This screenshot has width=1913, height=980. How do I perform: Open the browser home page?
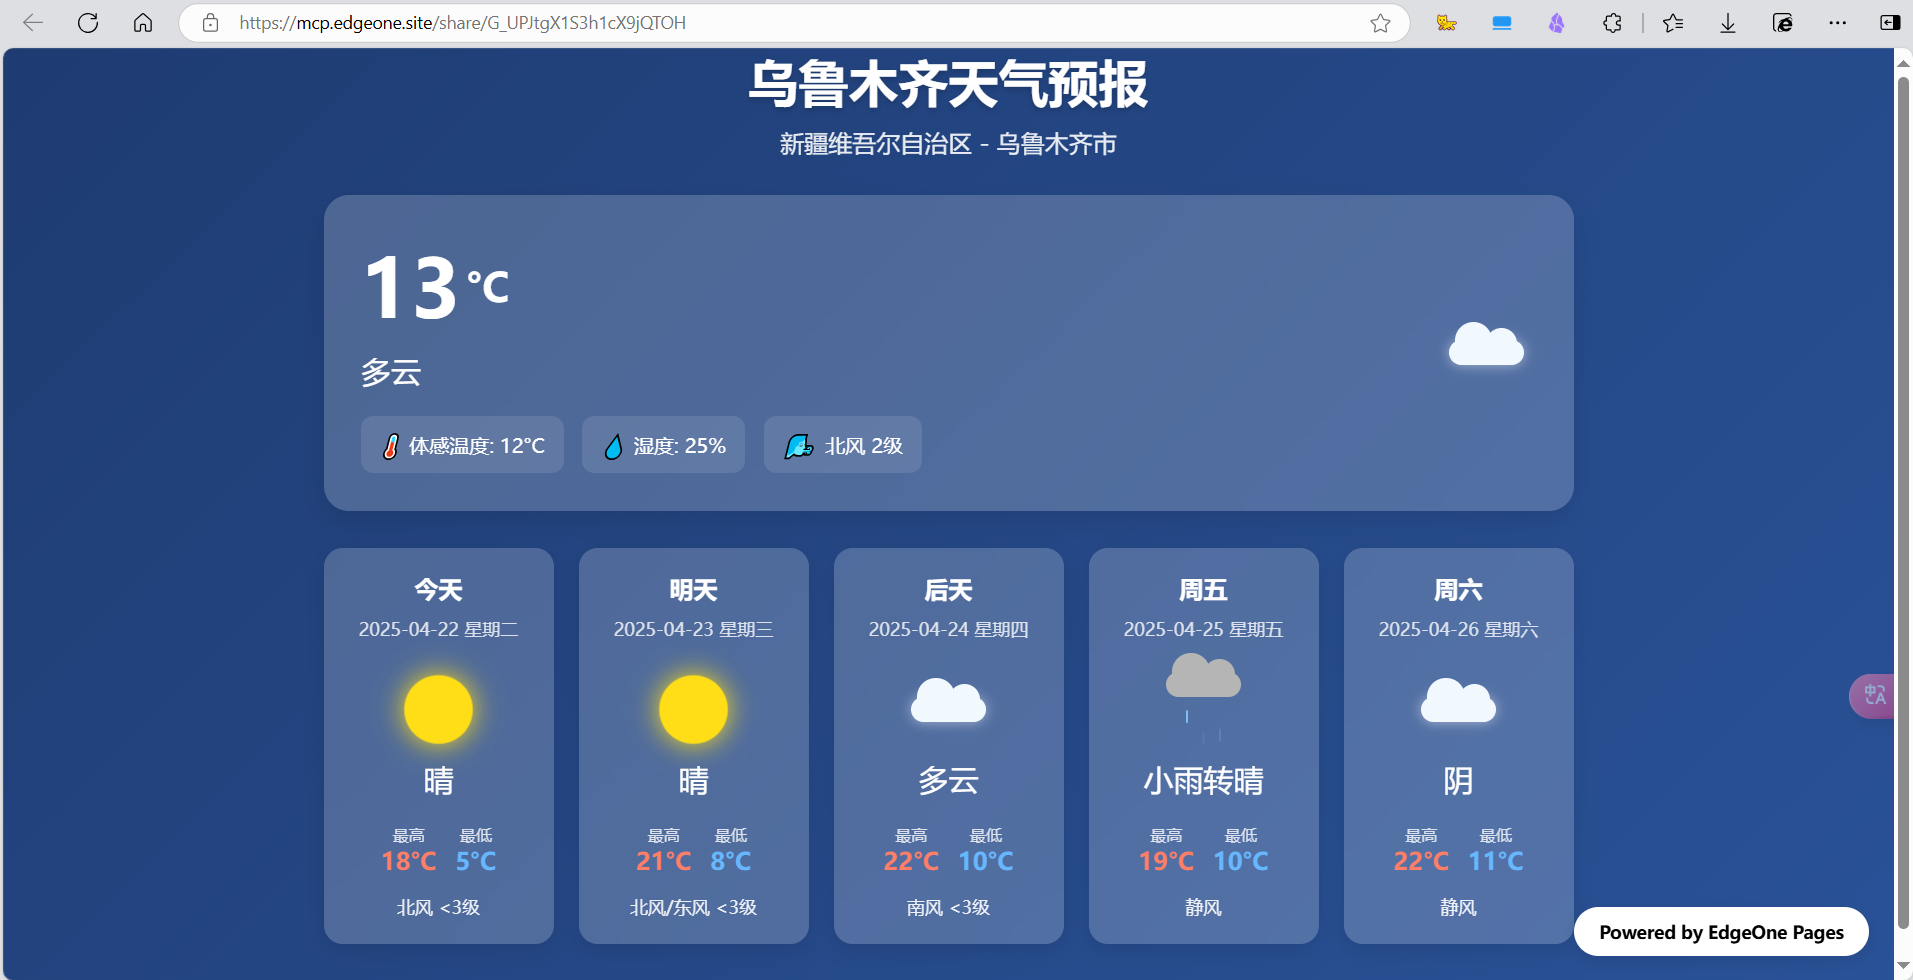coord(143,23)
